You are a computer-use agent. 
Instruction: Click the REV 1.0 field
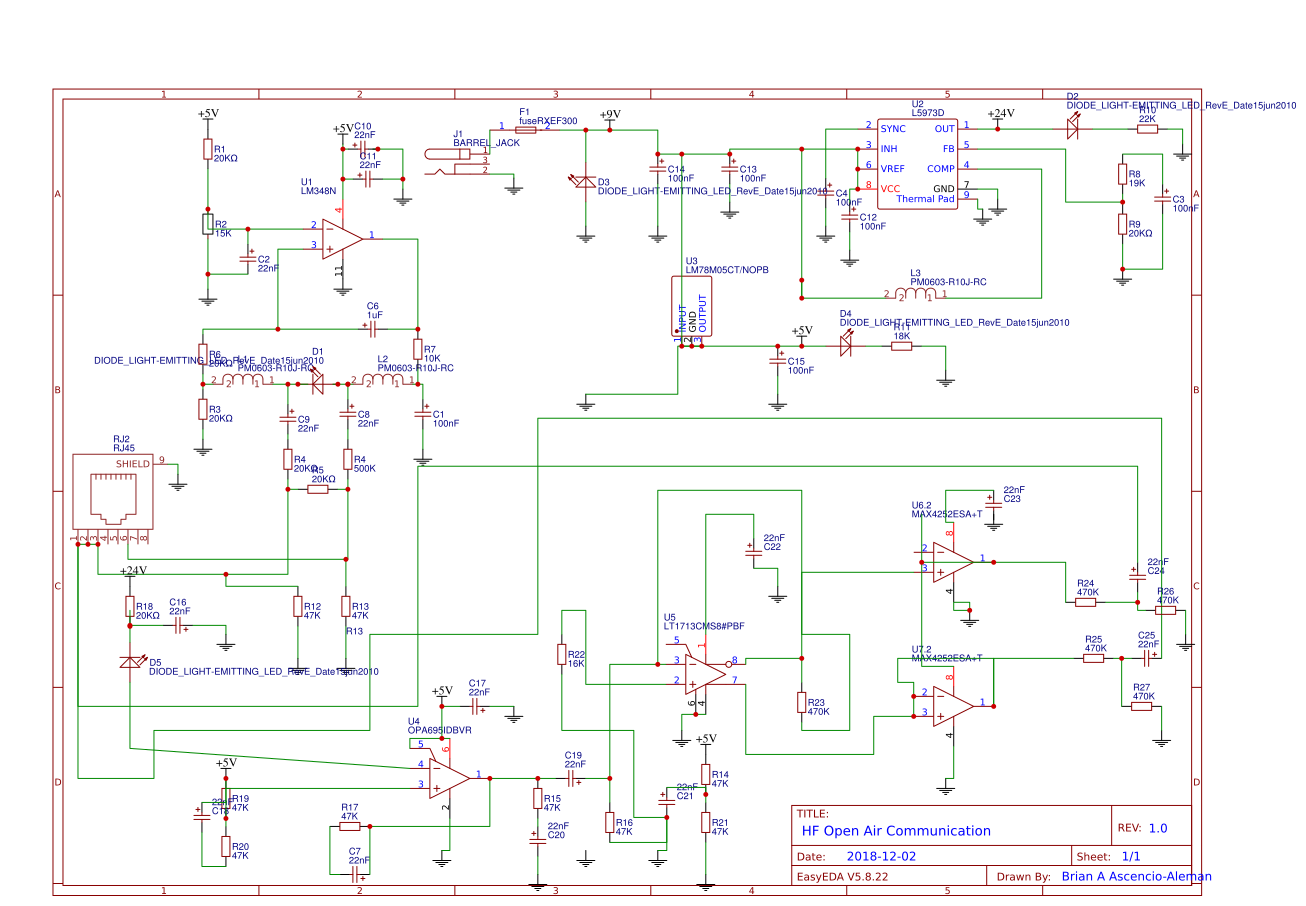click(x=1147, y=828)
